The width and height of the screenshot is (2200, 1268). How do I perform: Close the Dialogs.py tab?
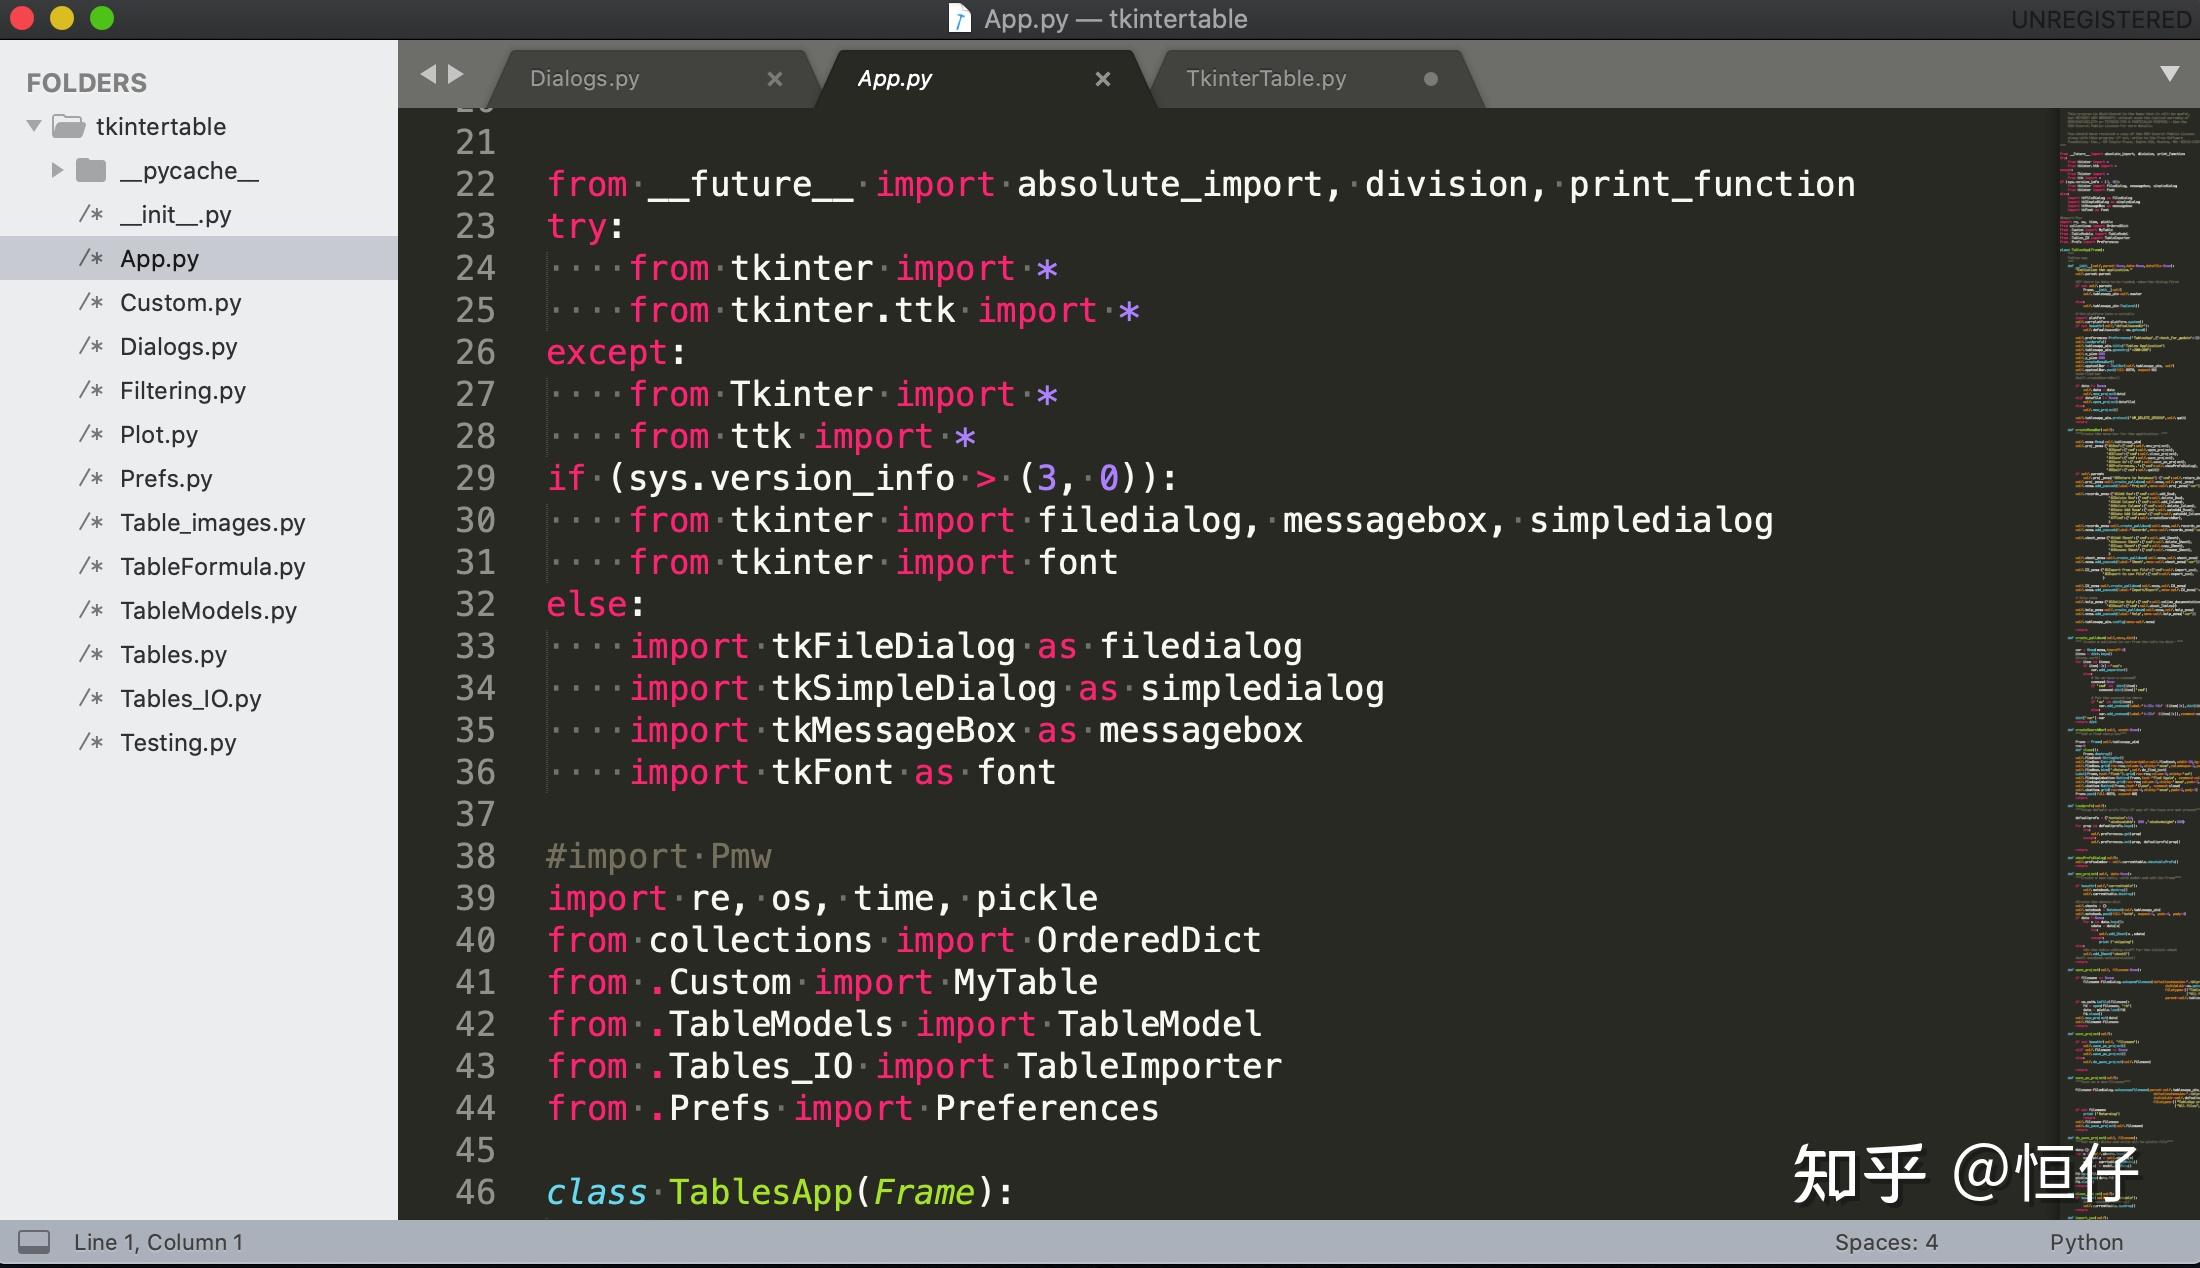(x=774, y=79)
